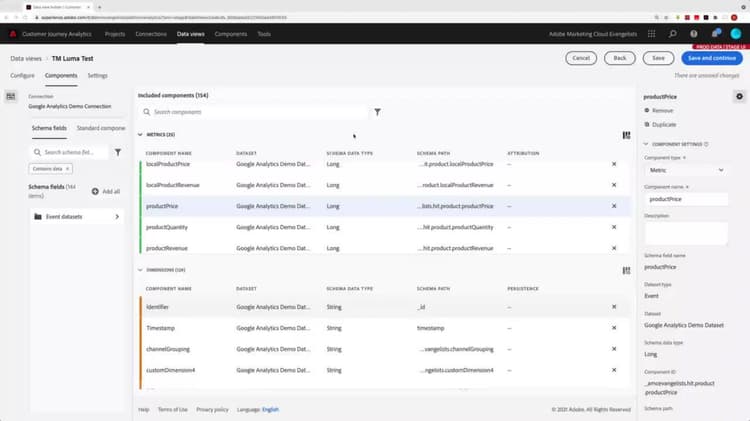This screenshot has height=421, width=750.
Task: Select the channelGrouping dimension row
Action: tap(385, 349)
